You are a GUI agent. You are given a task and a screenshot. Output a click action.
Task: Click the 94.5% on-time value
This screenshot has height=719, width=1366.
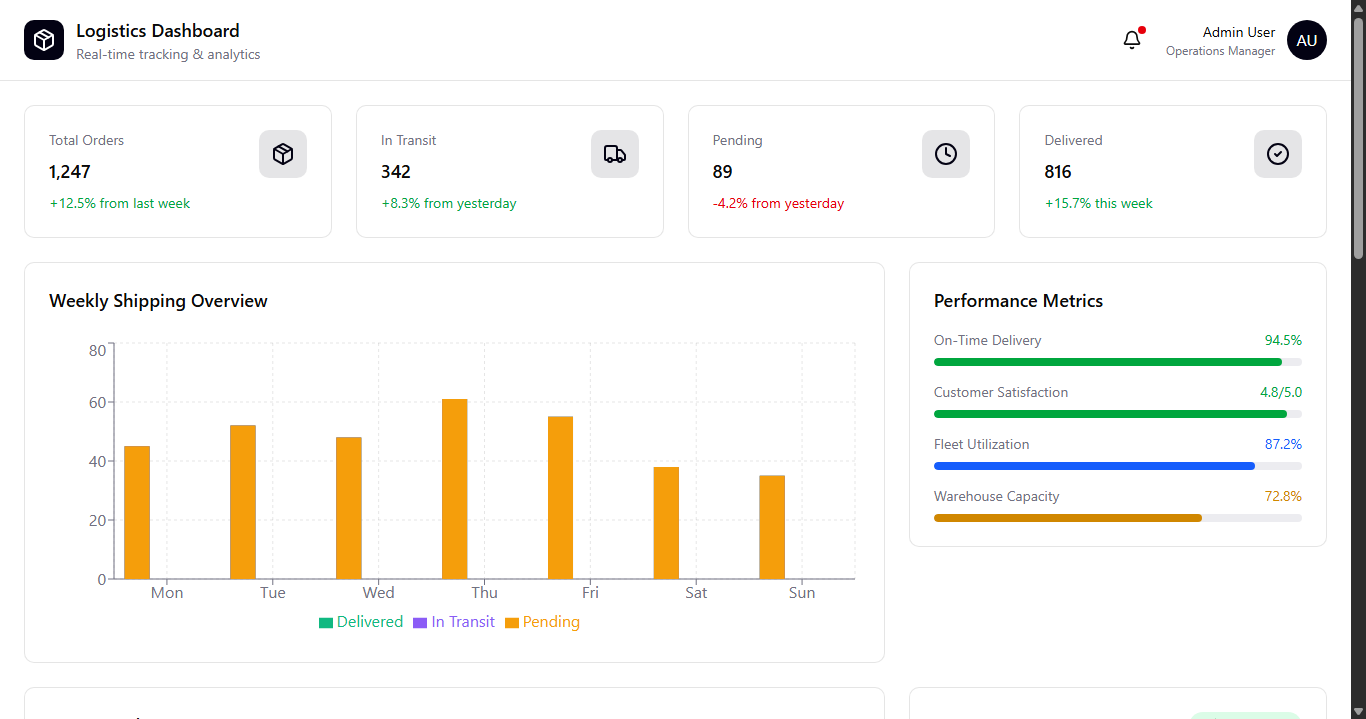[x=1283, y=340]
